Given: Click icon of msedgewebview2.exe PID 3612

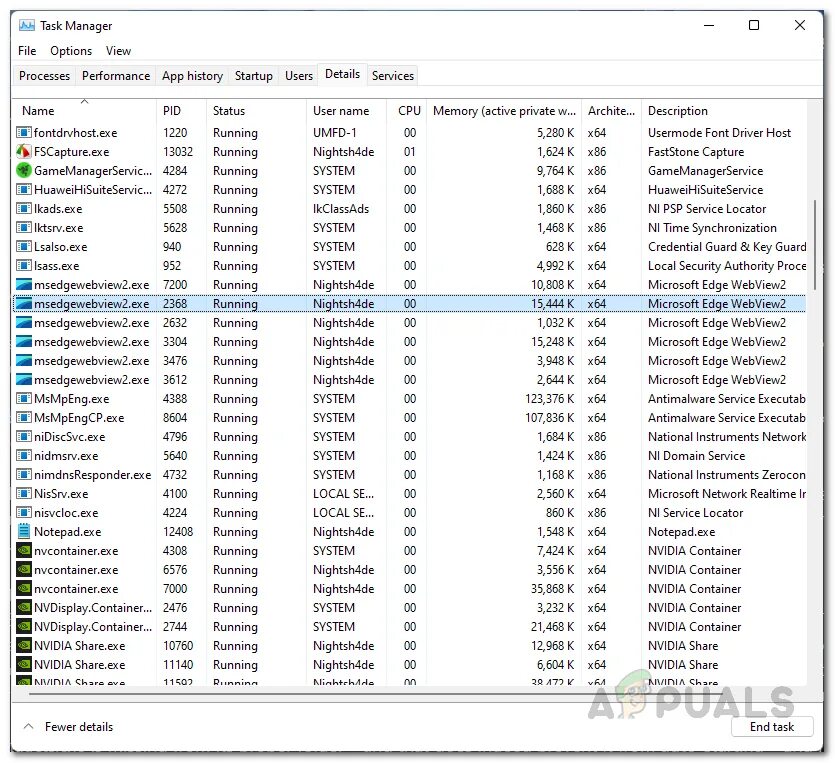Looking at the screenshot, I should (23, 380).
